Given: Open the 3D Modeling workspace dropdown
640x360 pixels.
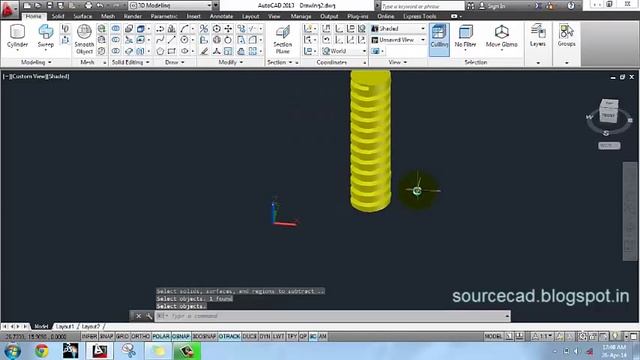Looking at the screenshot, I should click(171, 5).
